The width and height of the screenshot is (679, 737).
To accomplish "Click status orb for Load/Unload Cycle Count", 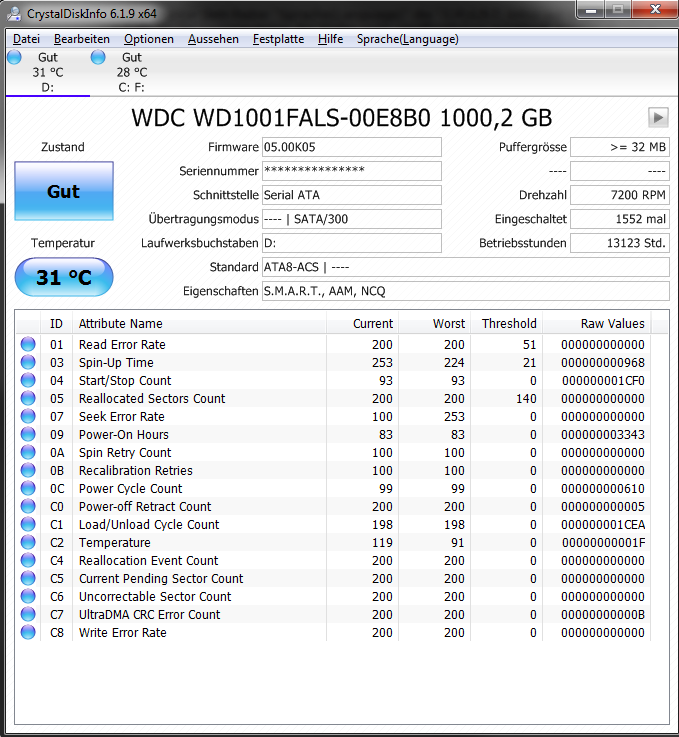I will (x=28, y=524).
